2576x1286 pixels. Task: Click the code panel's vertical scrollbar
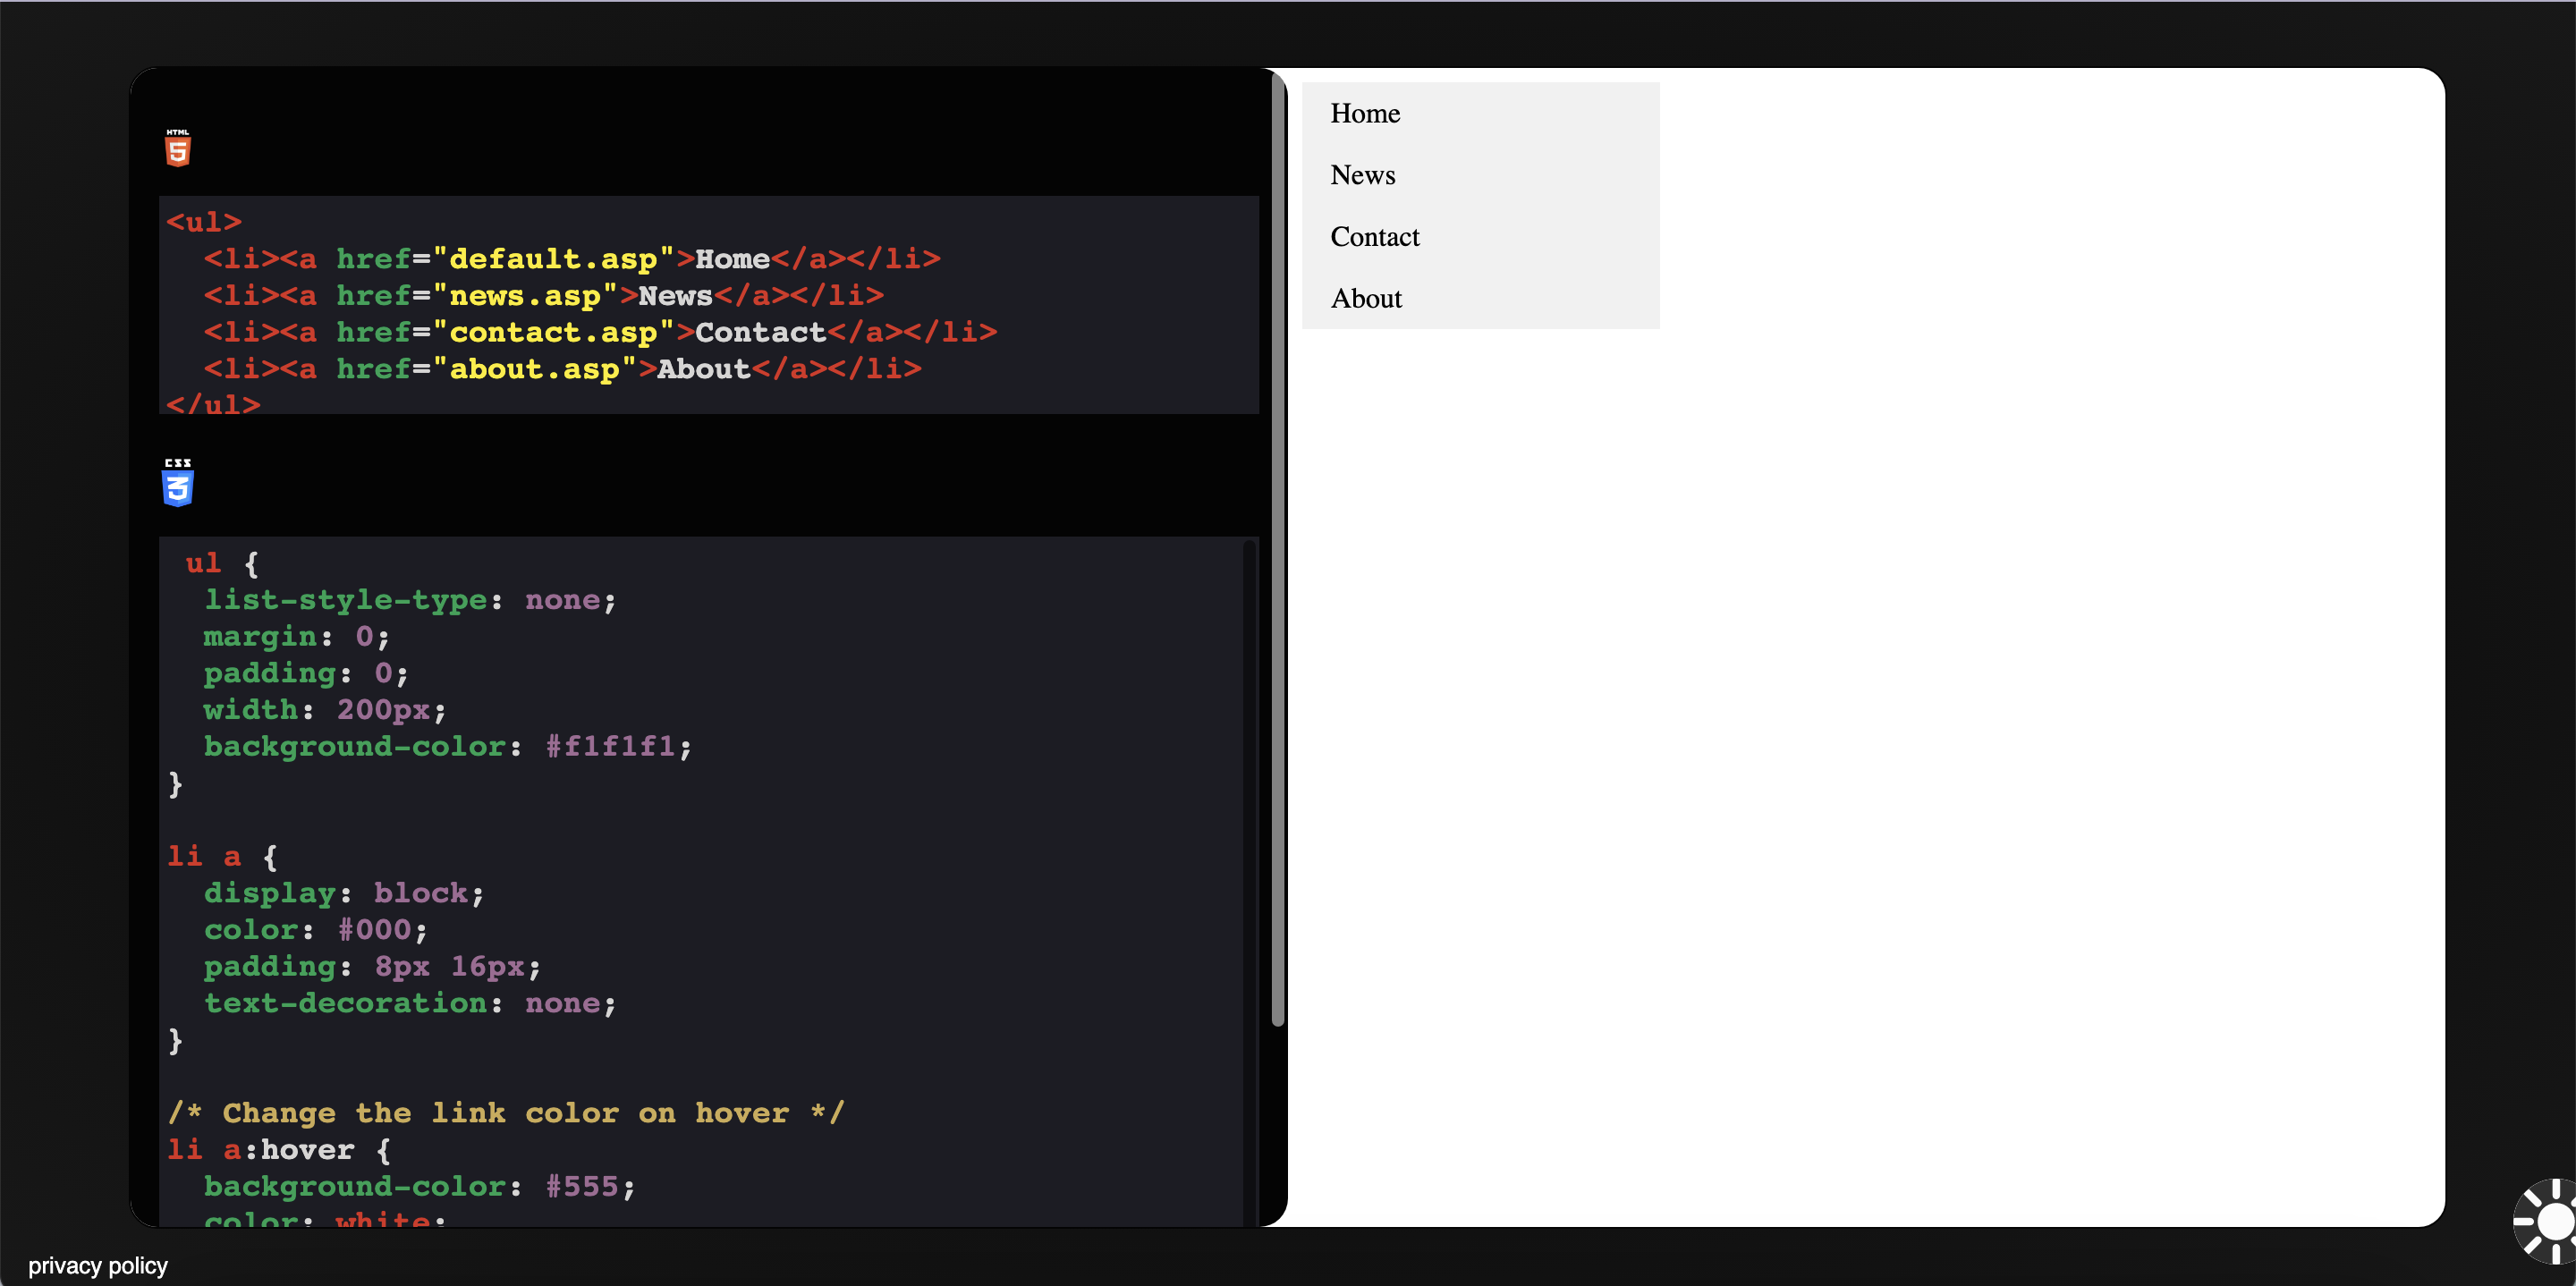pos(1277,550)
